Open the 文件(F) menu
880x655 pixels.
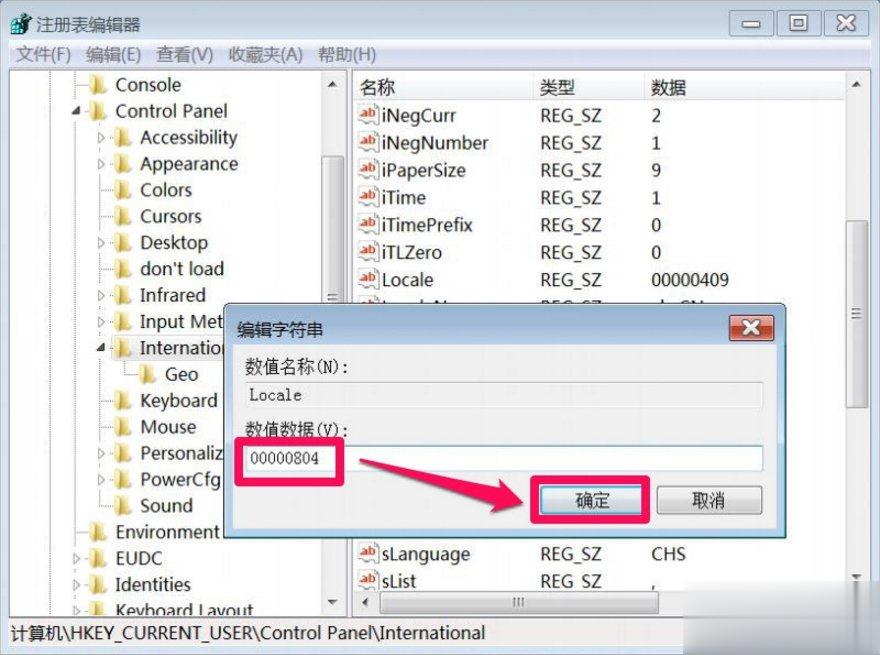tap(43, 55)
